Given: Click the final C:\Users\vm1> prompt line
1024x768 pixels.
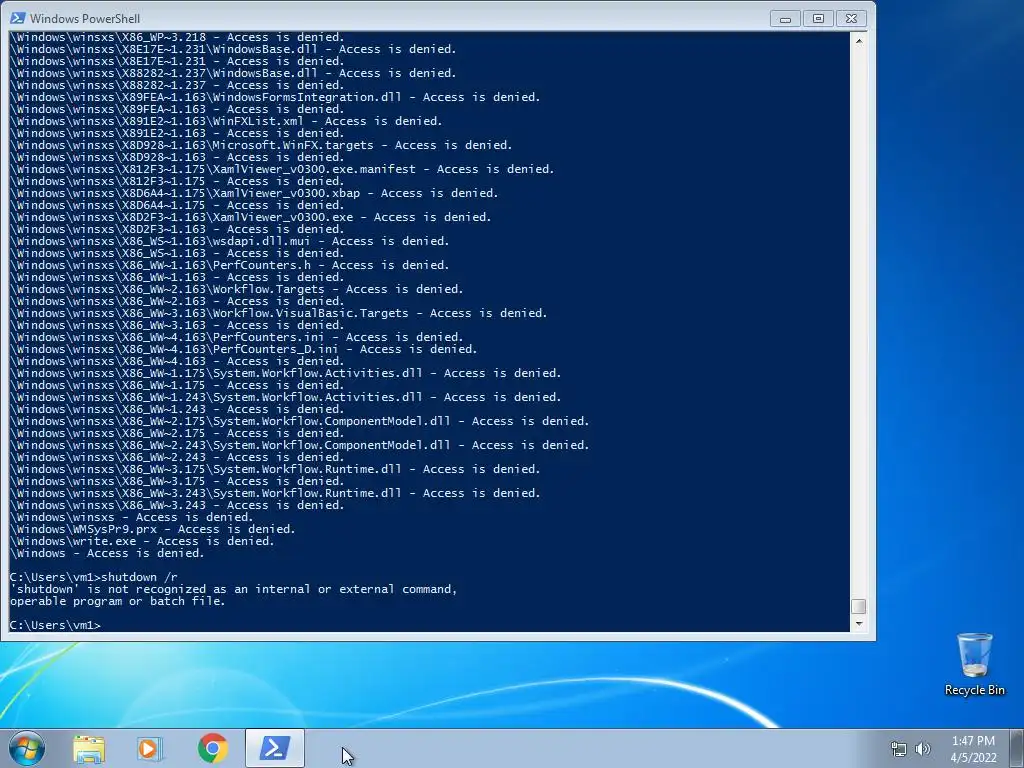Looking at the screenshot, I should (56, 625).
